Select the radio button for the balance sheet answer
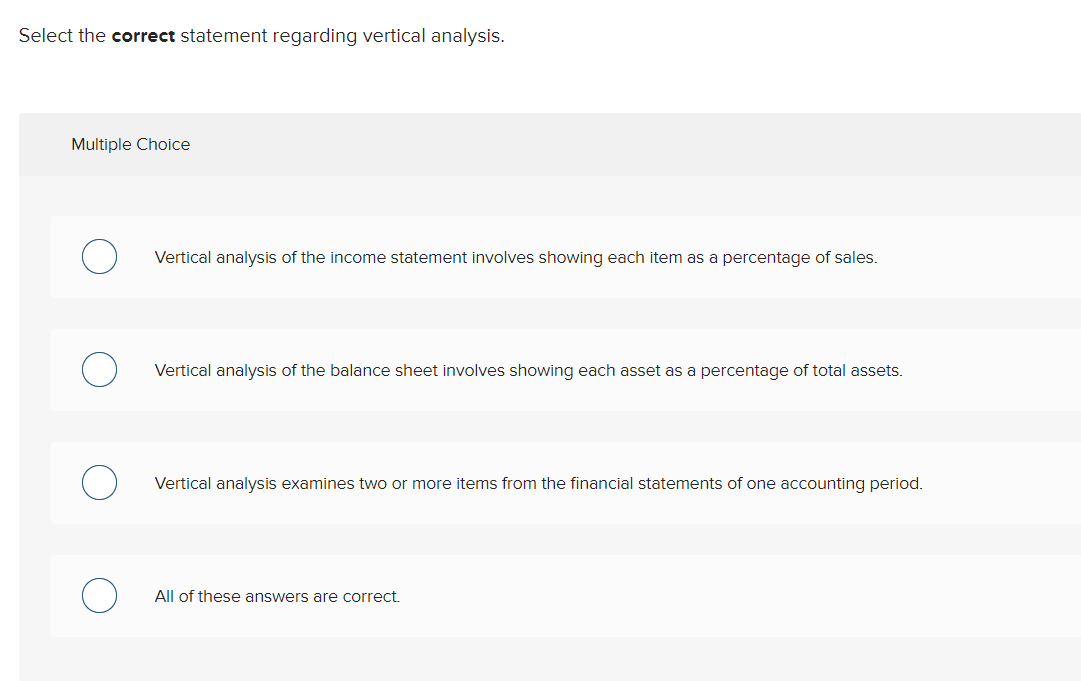Viewport: 1081px width, 681px height. tap(99, 370)
